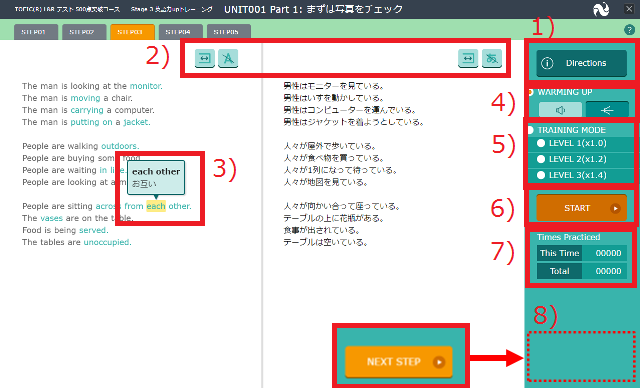Switch to the STEP02 tab
Image resolution: width=640 pixels, height=388 pixels.
[x=84, y=32]
